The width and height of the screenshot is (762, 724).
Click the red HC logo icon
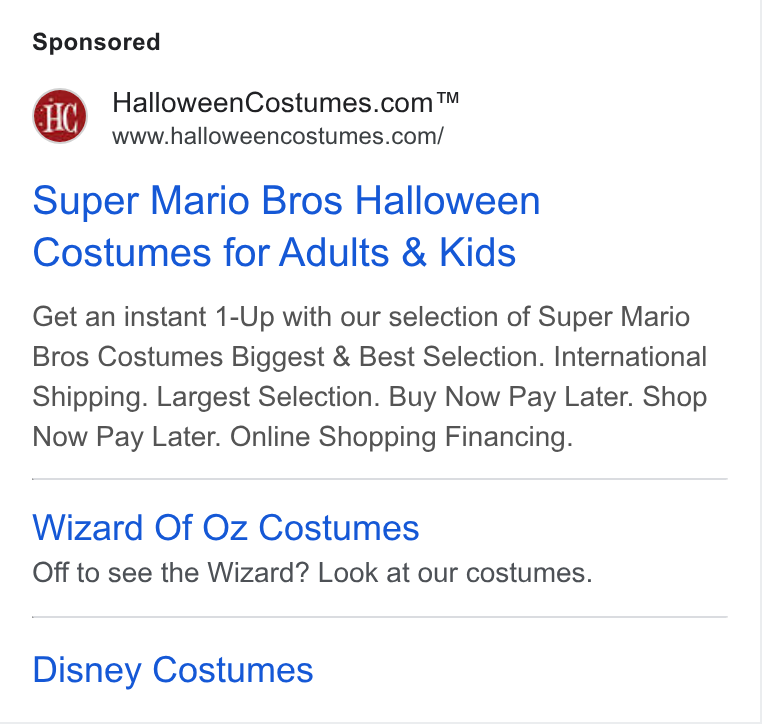[60, 116]
